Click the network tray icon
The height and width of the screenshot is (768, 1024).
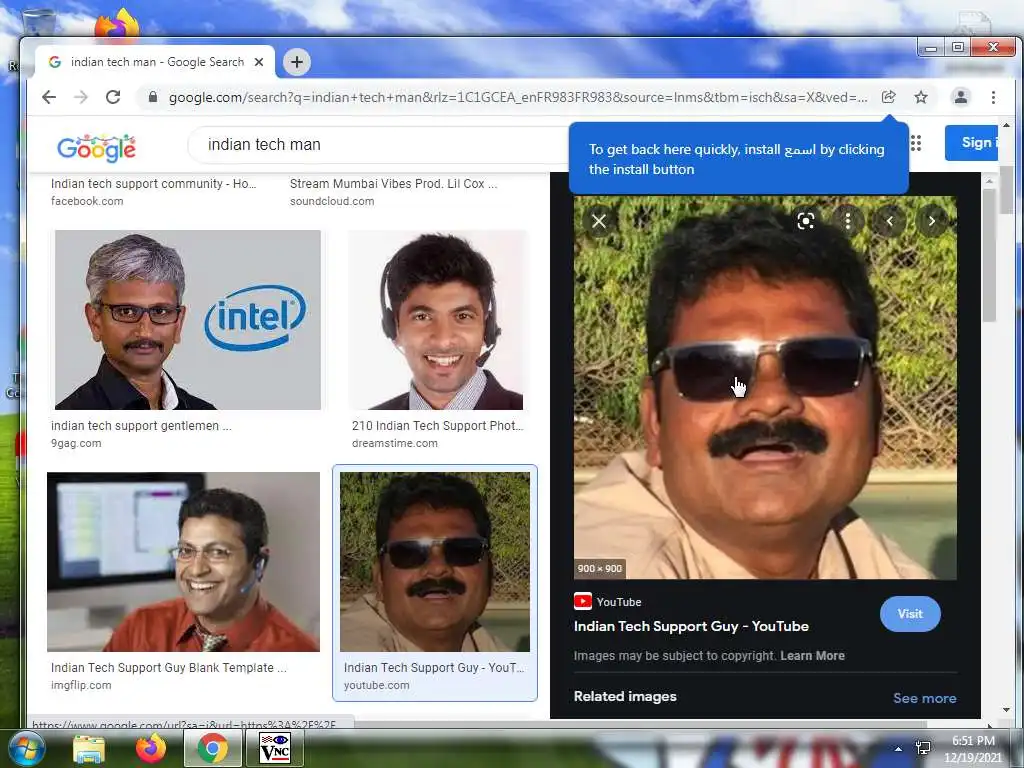tap(923, 748)
